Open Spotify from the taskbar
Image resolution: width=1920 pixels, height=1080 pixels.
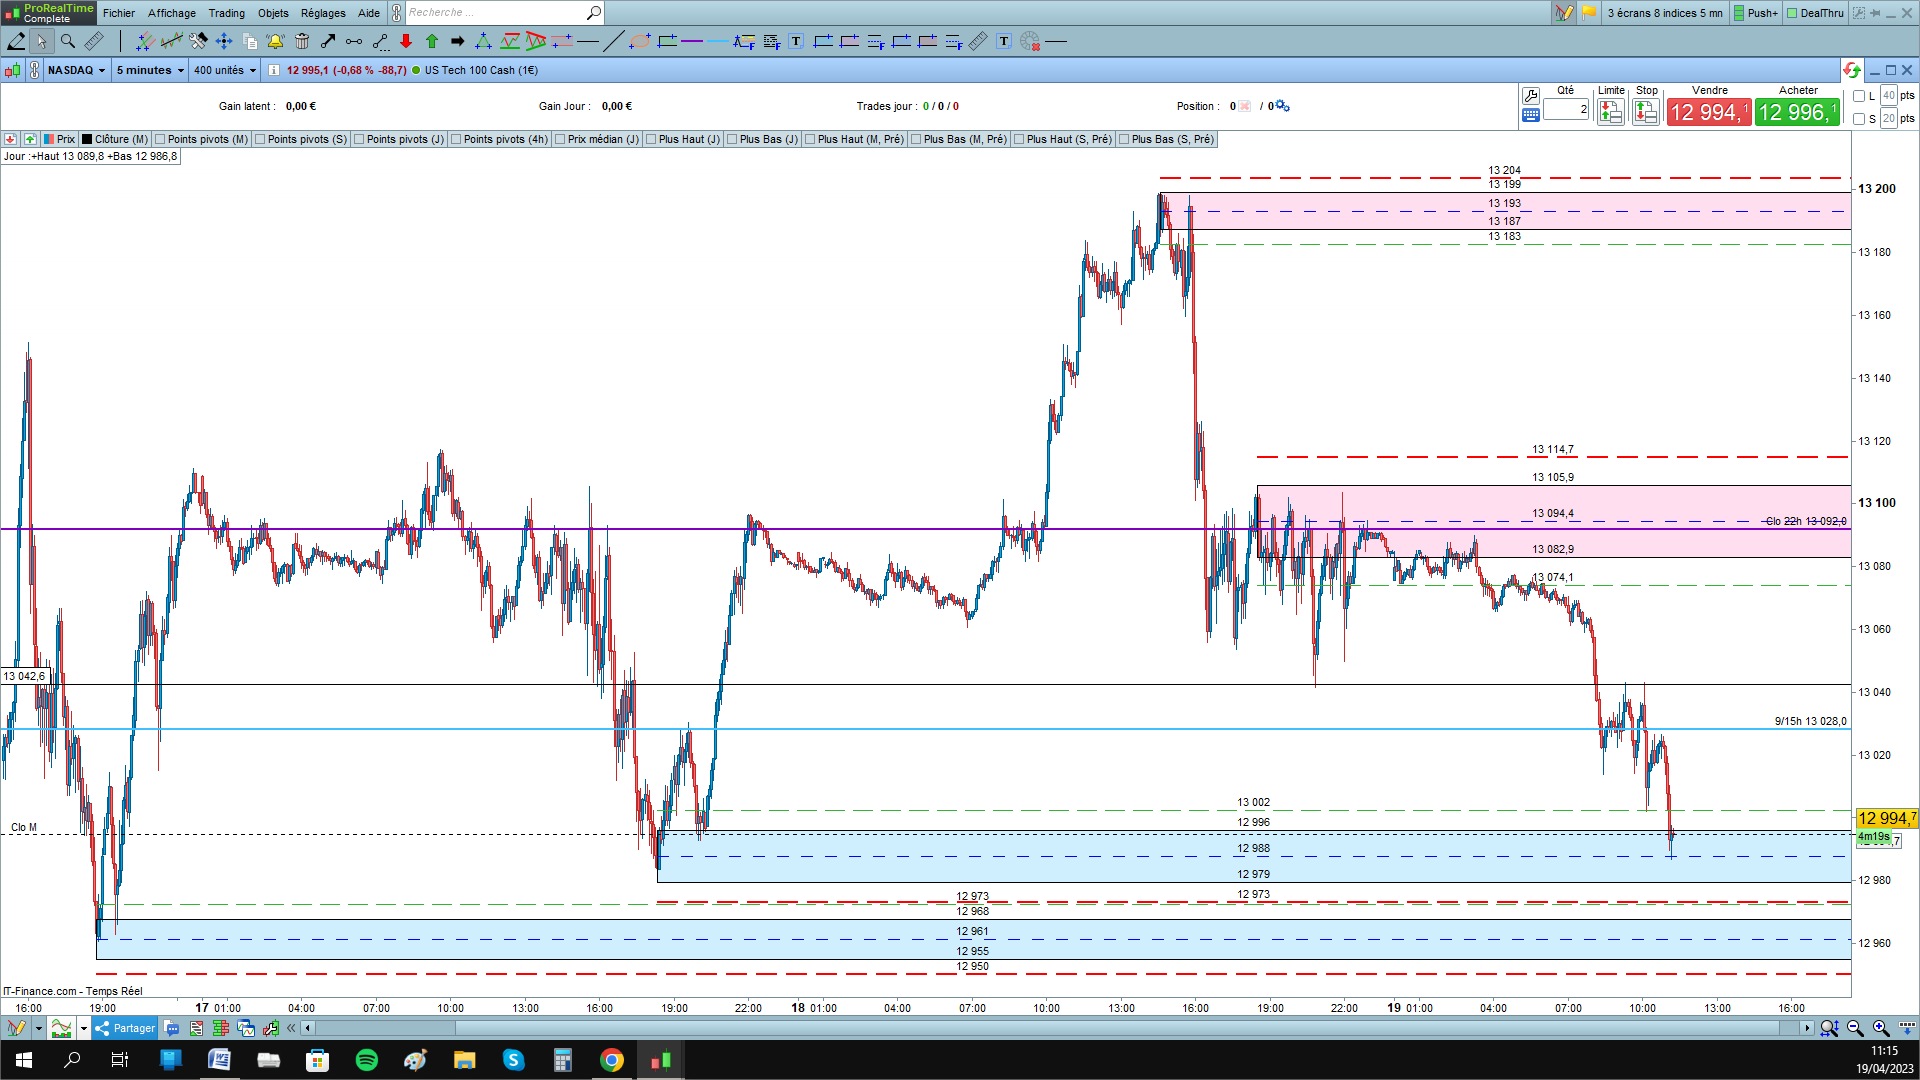click(367, 1060)
